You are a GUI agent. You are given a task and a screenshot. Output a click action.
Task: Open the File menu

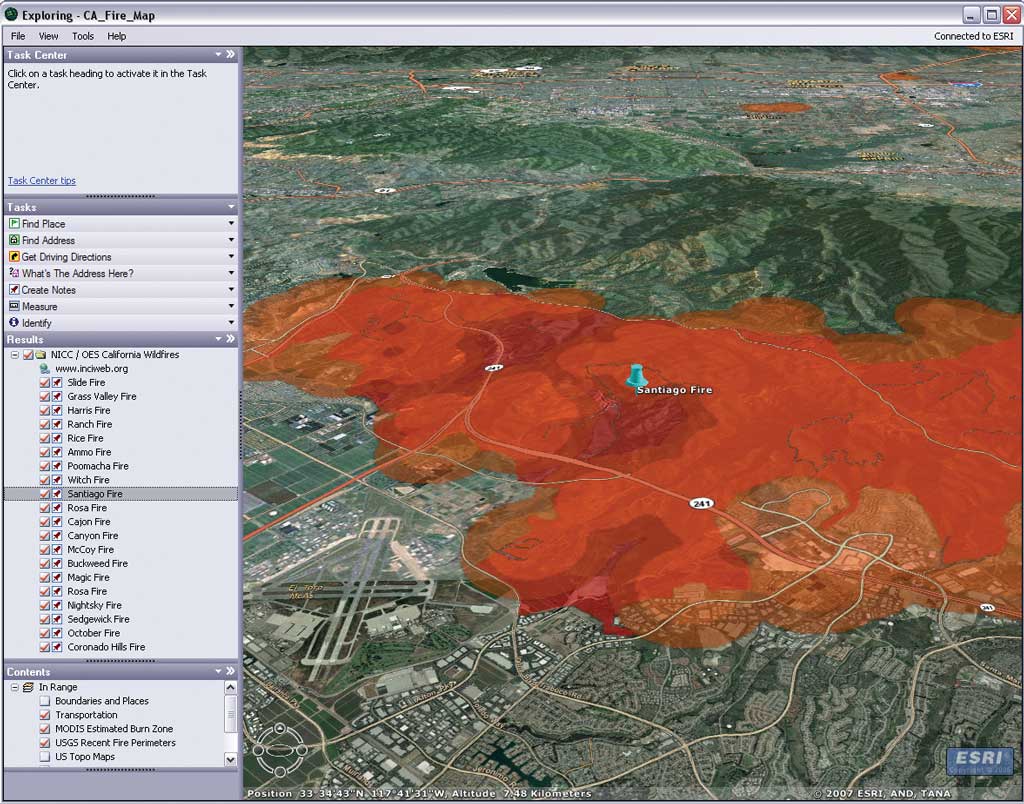pos(18,37)
